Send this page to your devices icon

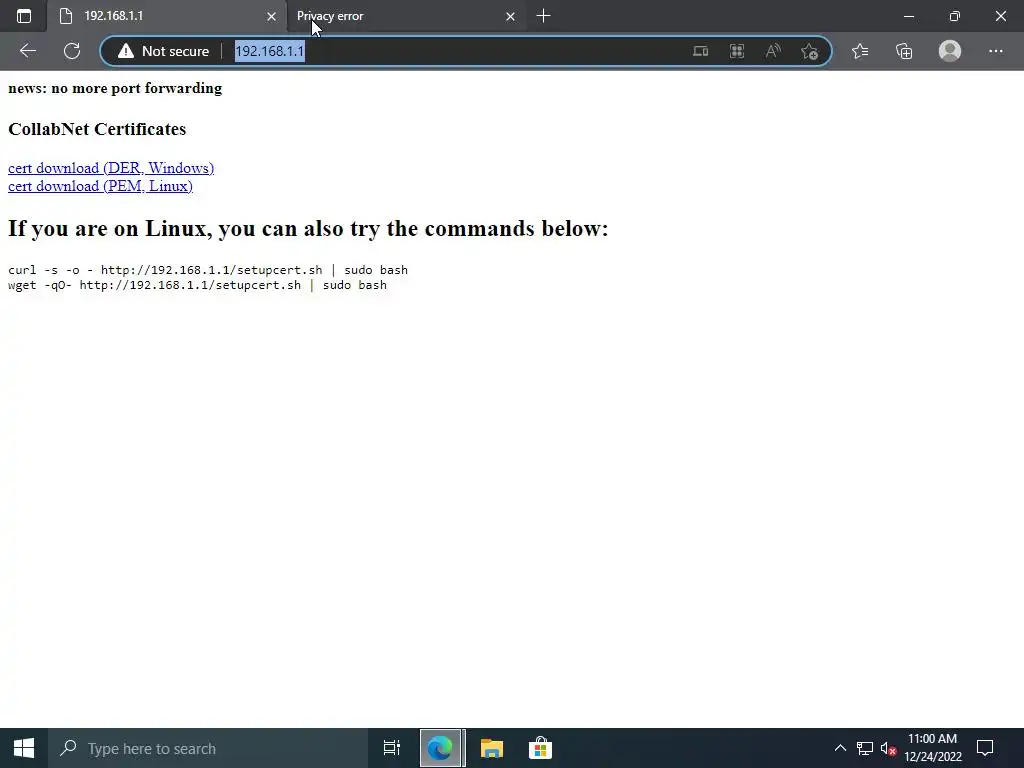[x=700, y=51]
